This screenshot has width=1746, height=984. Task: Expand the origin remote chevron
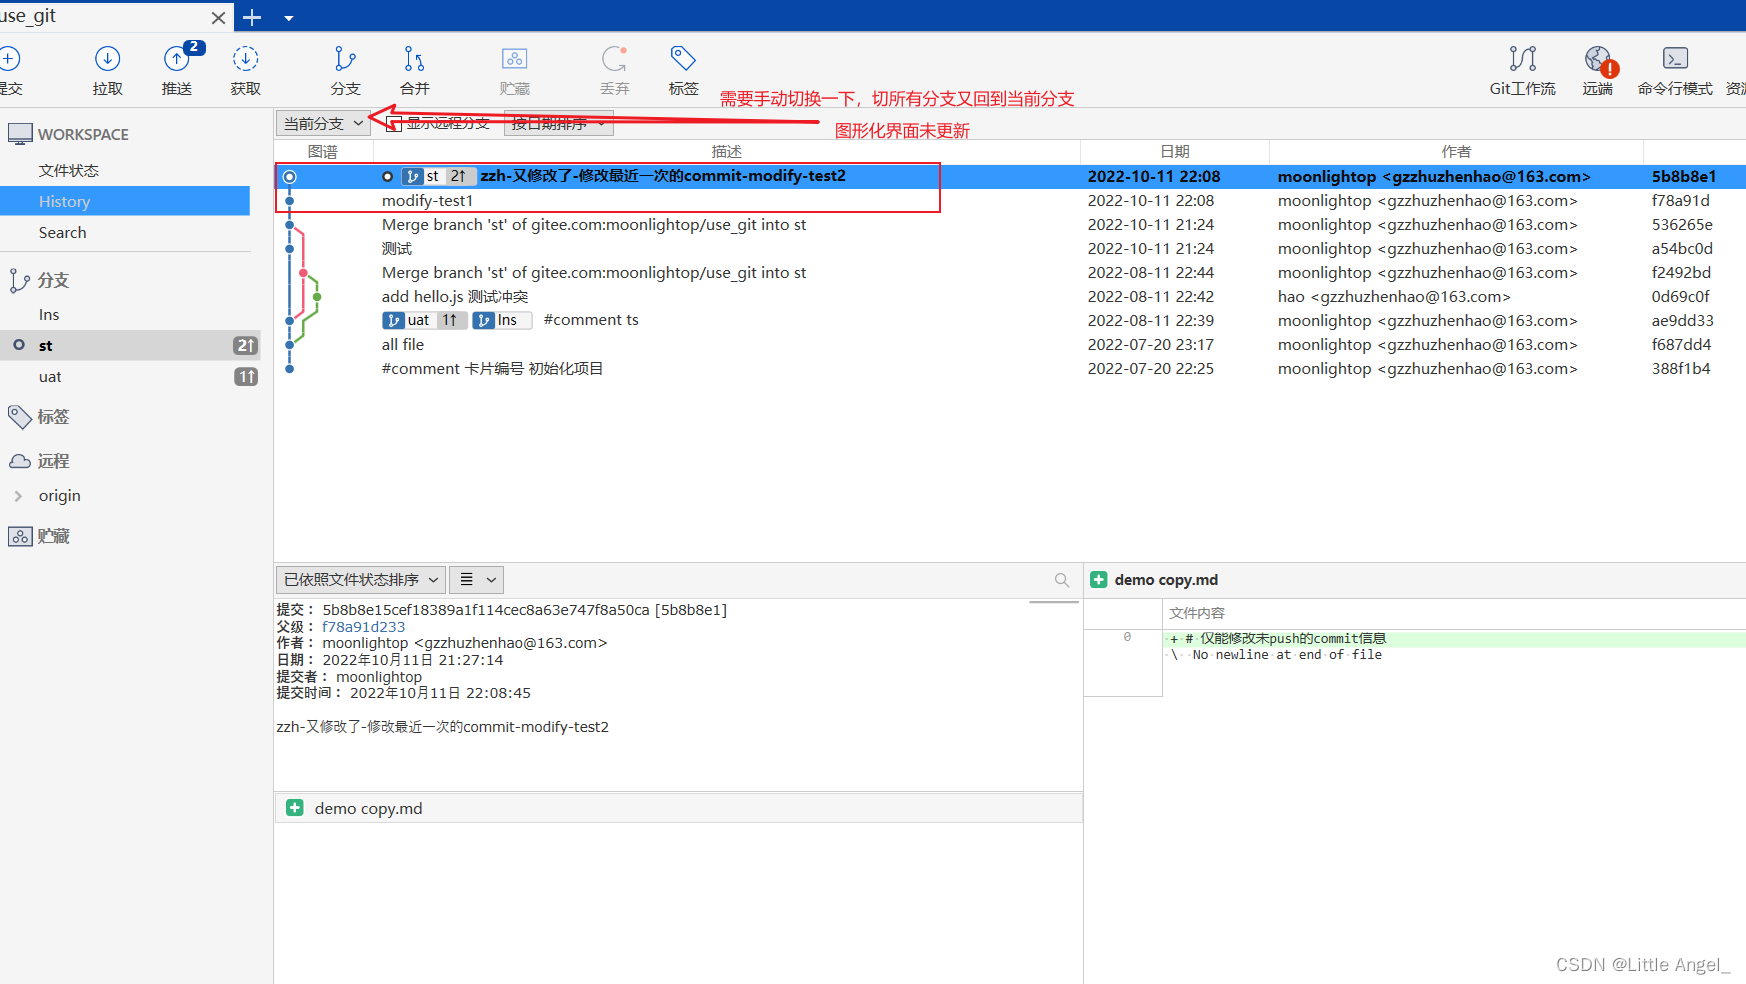point(18,496)
